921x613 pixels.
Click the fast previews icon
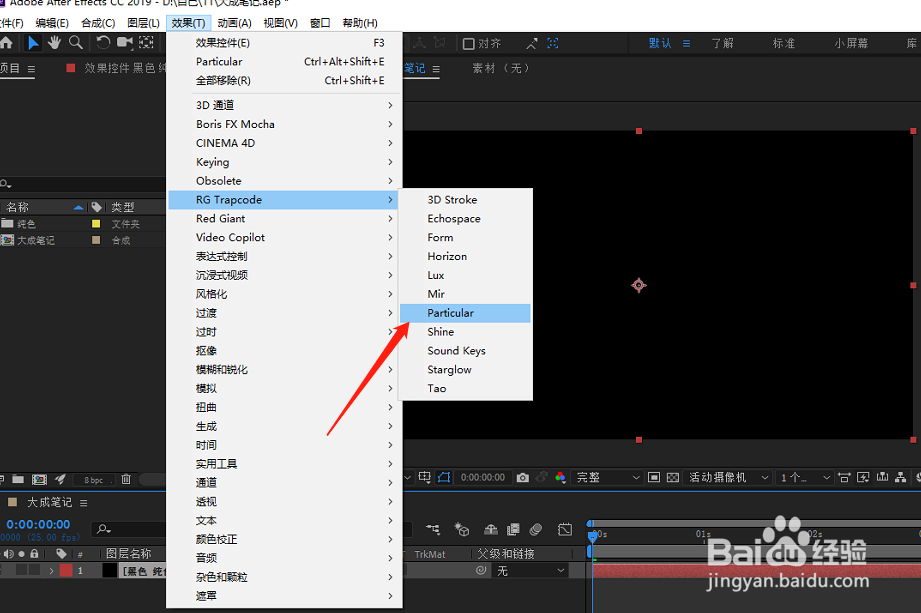coord(863,477)
